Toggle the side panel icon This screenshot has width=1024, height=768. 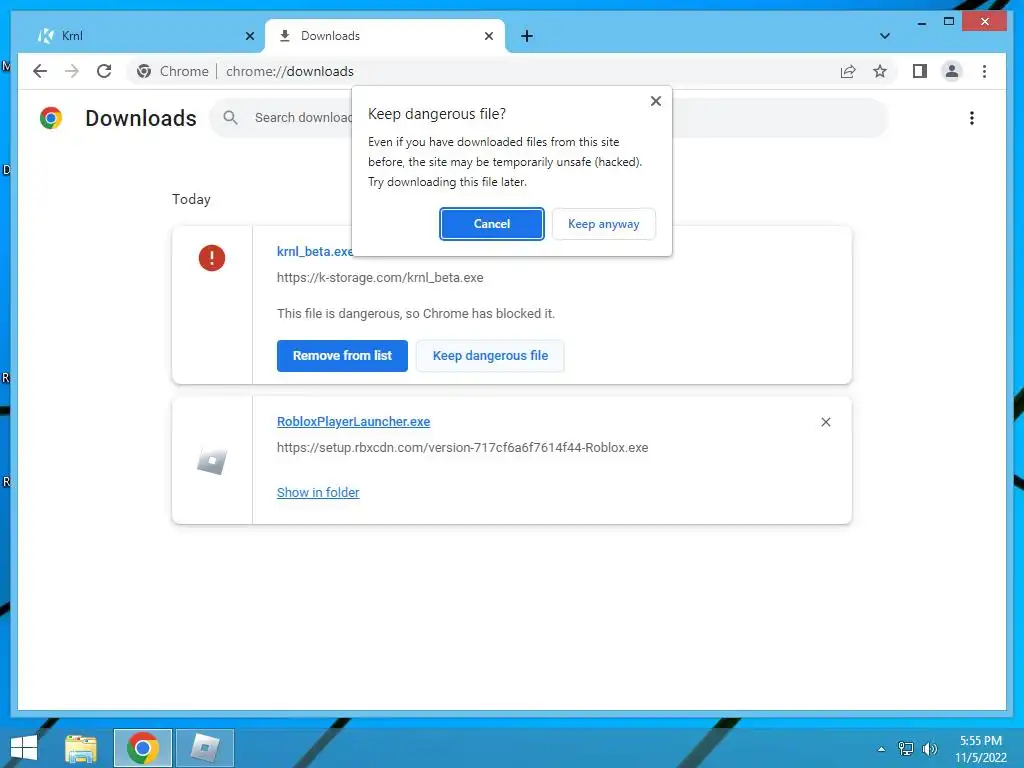click(920, 71)
